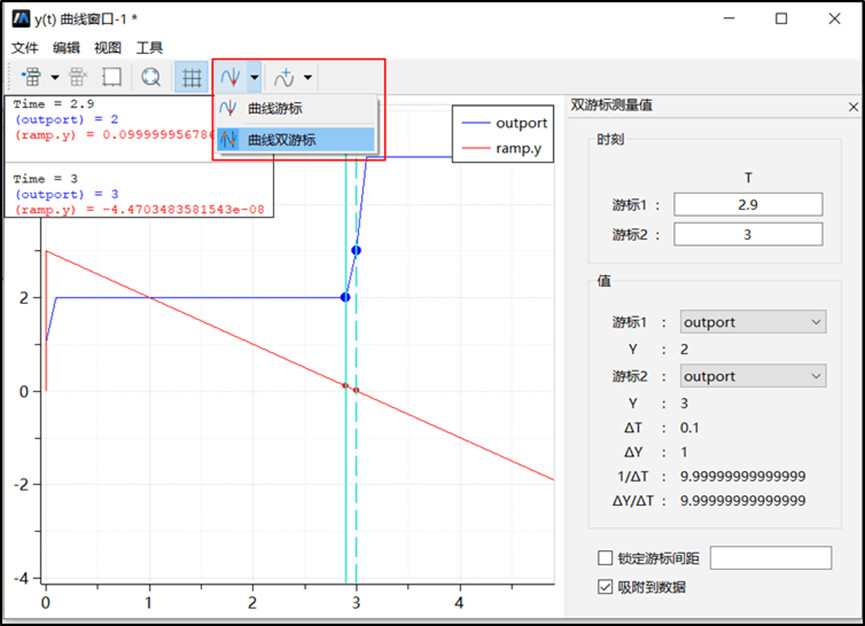Click the greyed remove subplot icon
Screen dimensions: 865x626
point(78,77)
